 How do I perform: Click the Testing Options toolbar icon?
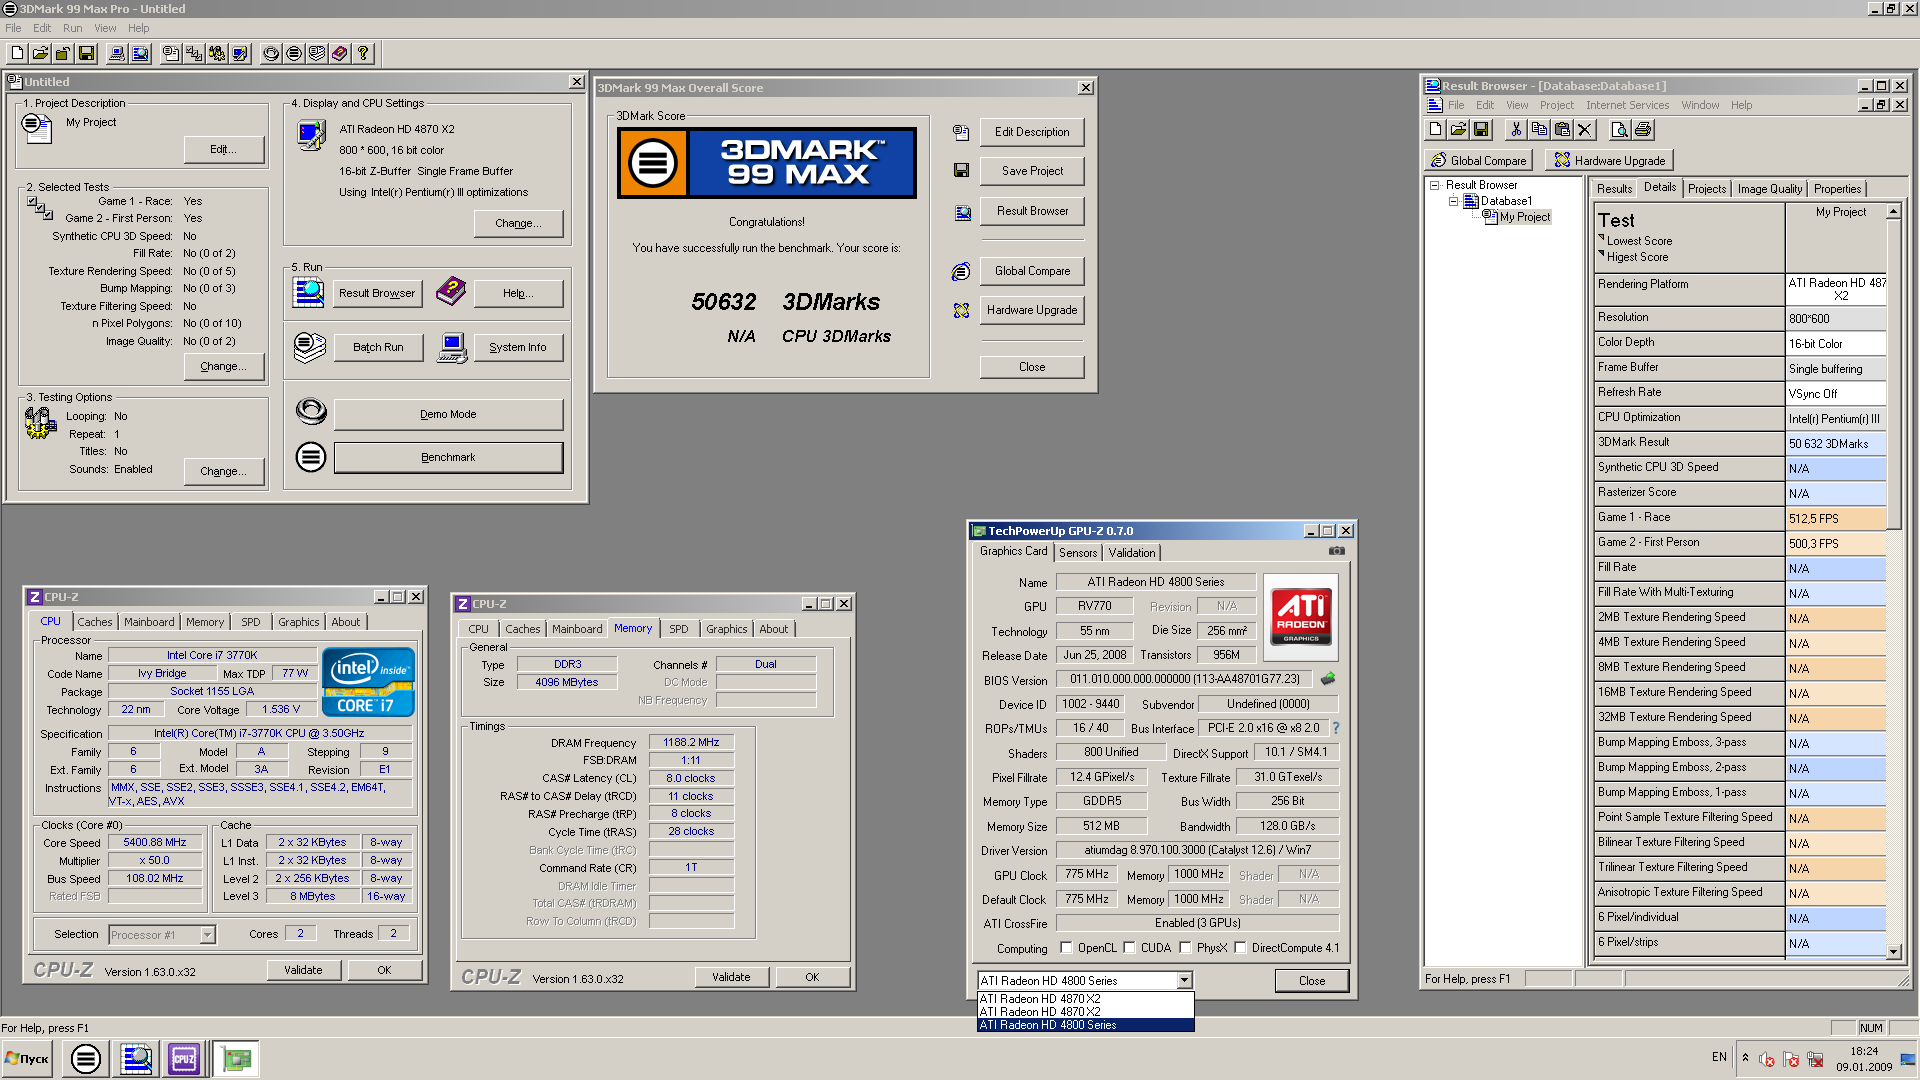(x=217, y=53)
